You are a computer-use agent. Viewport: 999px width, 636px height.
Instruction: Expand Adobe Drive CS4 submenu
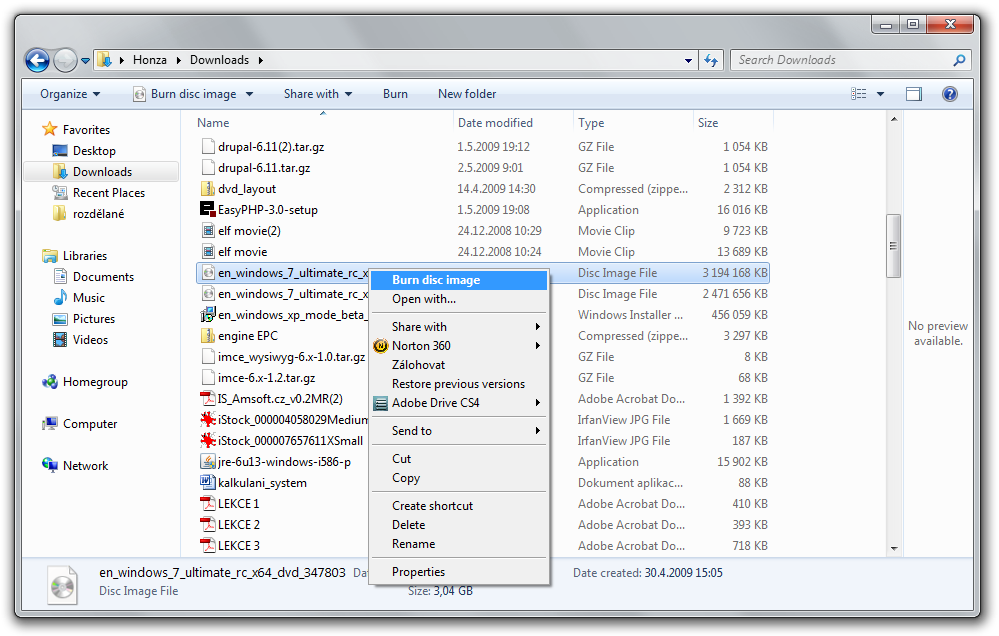pyautogui.click(x=459, y=403)
